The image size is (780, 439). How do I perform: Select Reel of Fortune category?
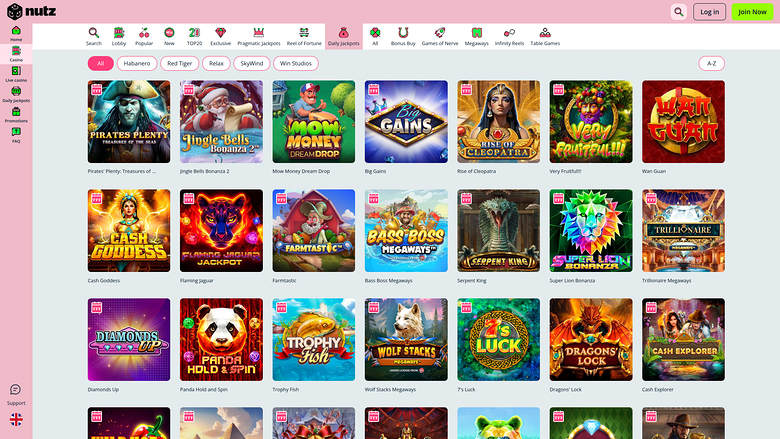[x=304, y=37]
